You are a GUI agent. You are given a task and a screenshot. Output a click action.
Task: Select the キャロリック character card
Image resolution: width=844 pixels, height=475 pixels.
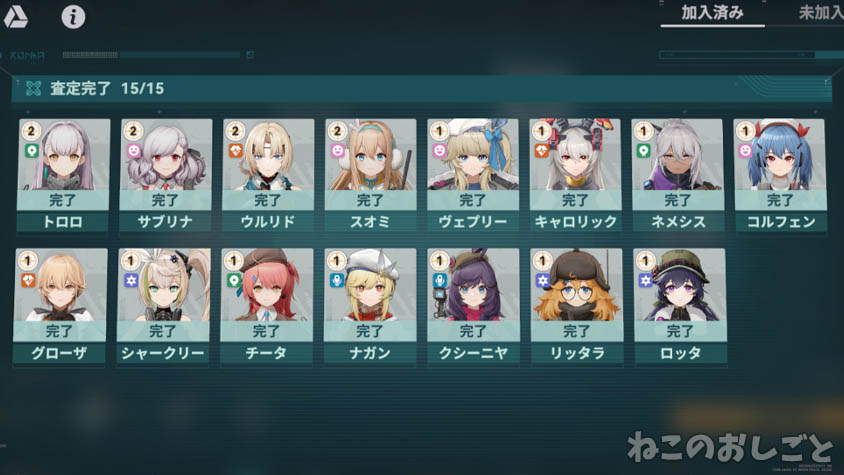click(575, 176)
